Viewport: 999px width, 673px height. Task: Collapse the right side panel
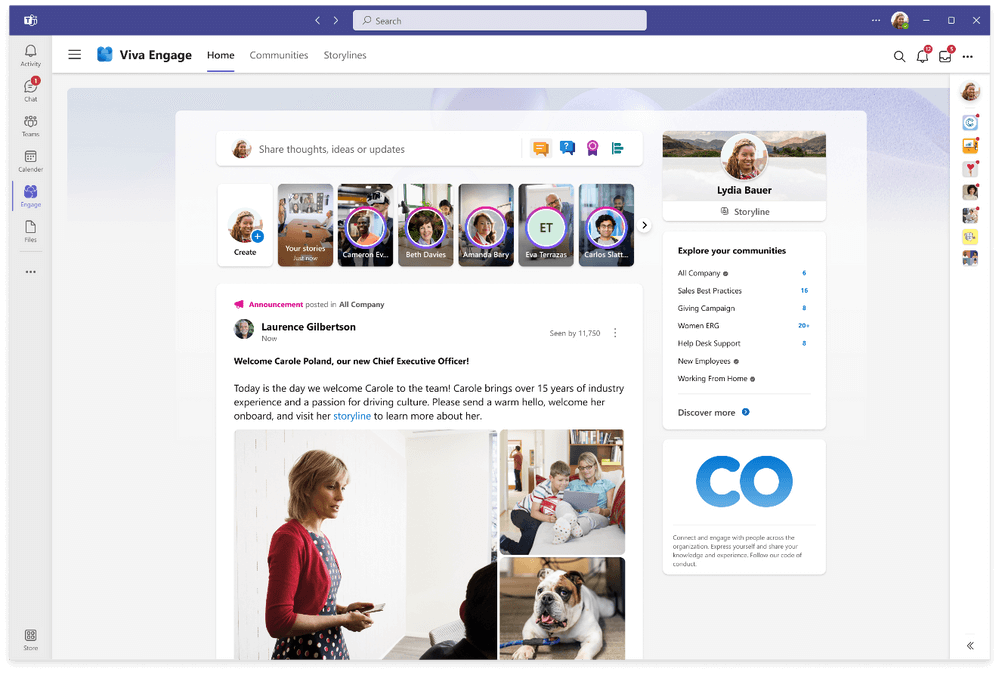point(968,645)
